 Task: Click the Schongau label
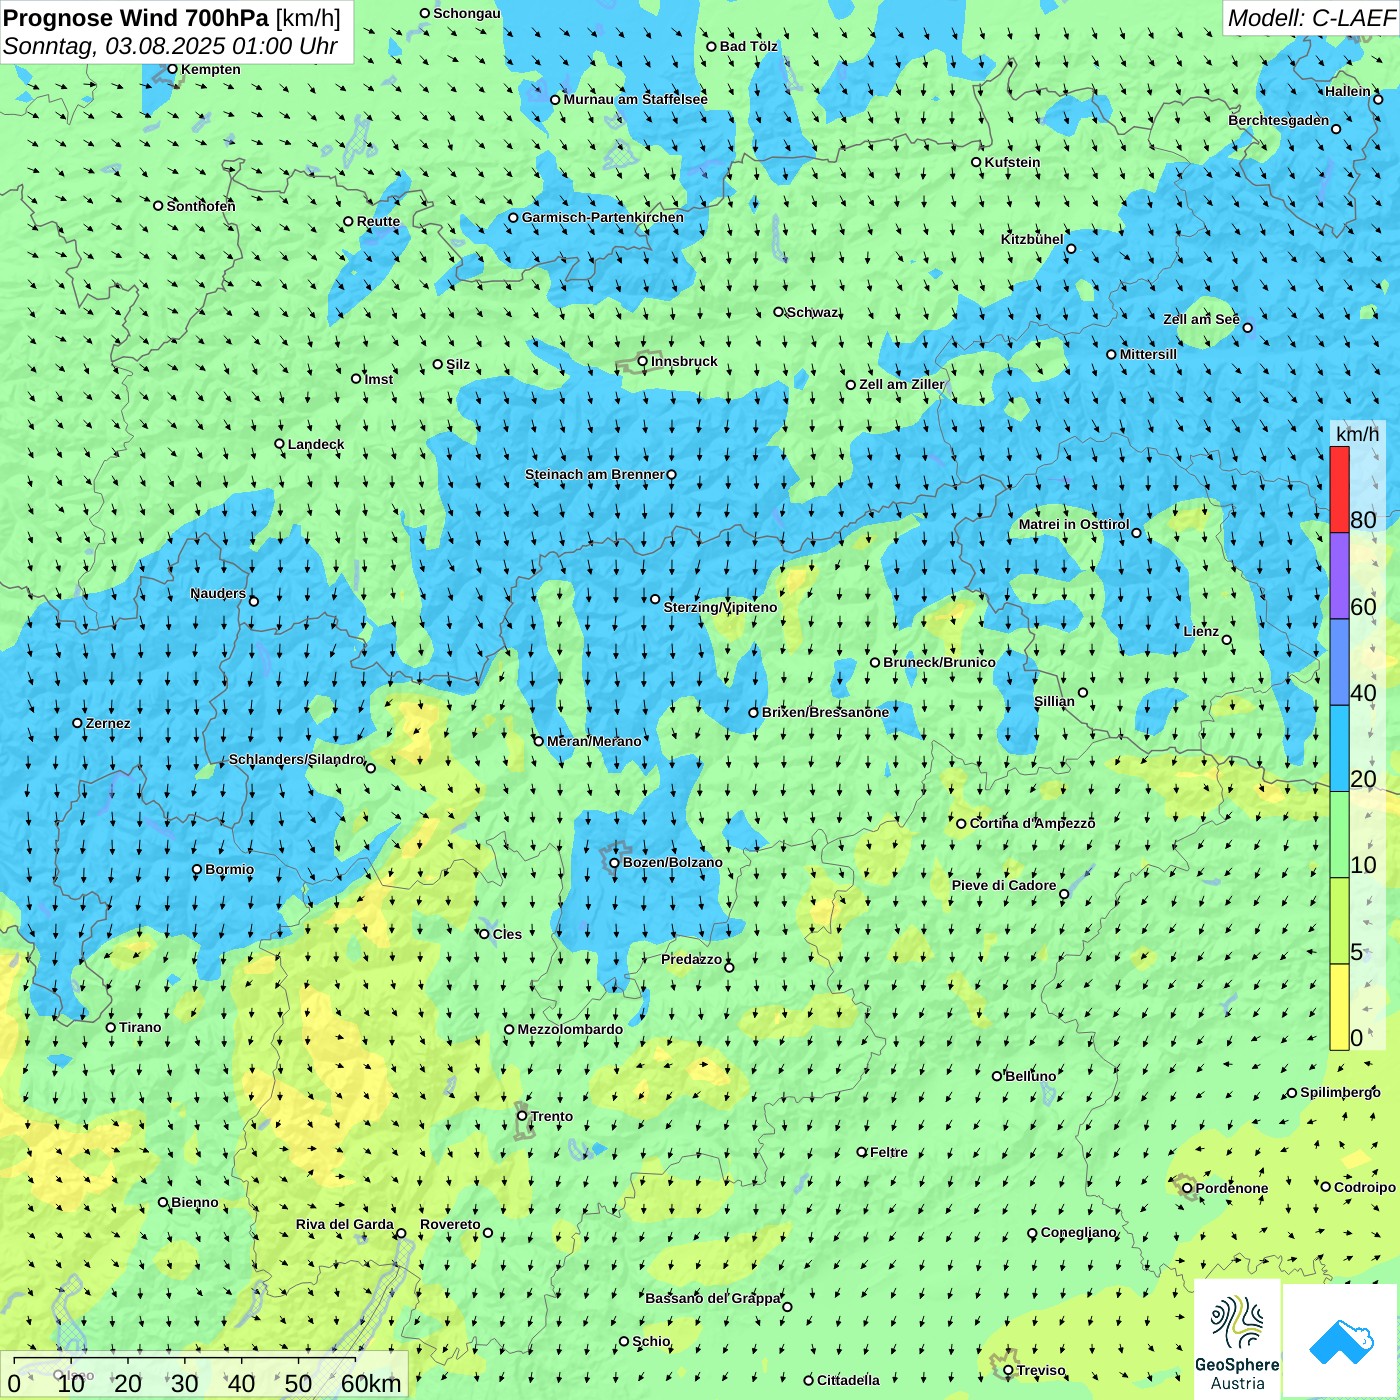point(466,13)
